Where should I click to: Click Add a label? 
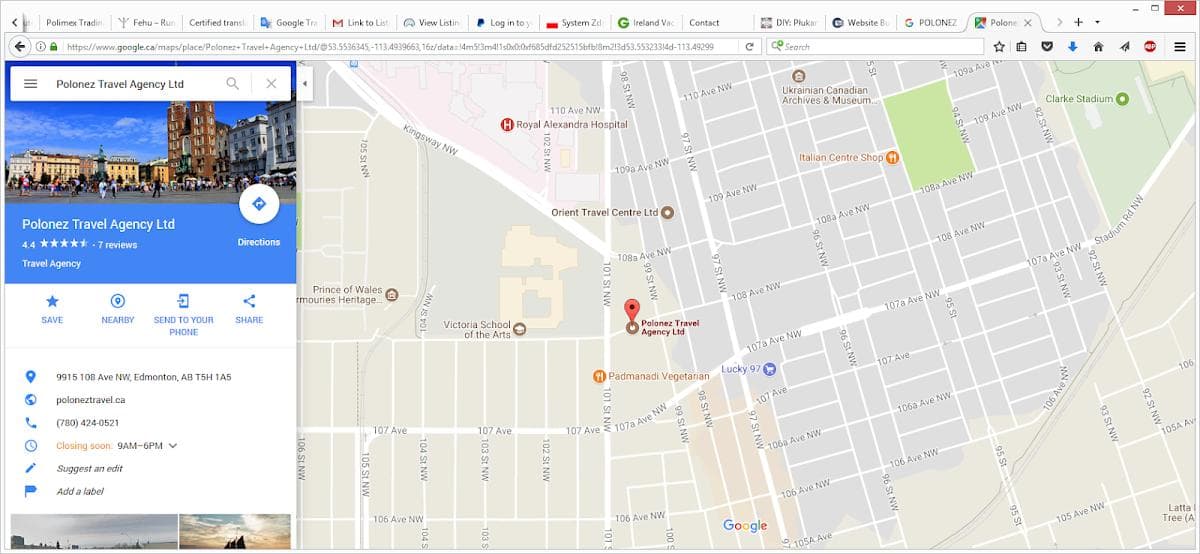pyautogui.click(x=80, y=492)
